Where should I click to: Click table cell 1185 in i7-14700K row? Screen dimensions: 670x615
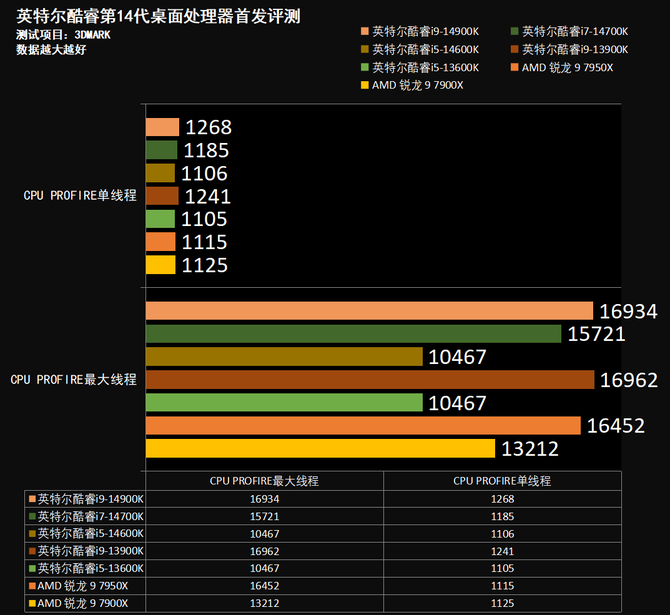(x=502, y=516)
